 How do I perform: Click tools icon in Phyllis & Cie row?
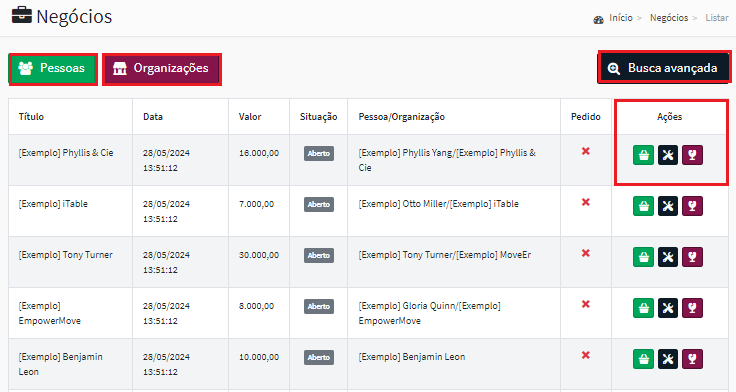point(667,155)
